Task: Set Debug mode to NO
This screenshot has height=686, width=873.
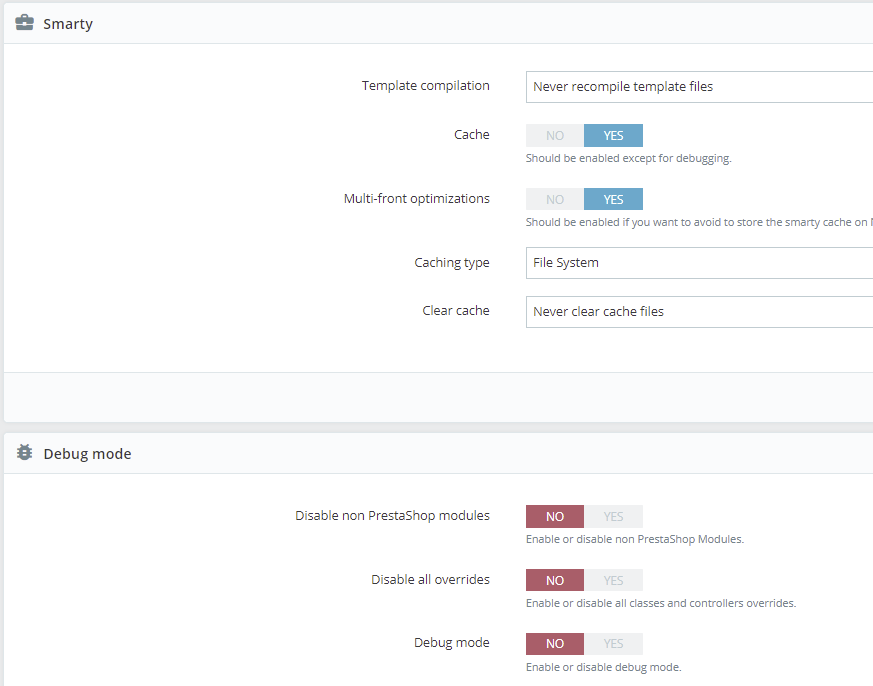Action: click(x=555, y=644)
